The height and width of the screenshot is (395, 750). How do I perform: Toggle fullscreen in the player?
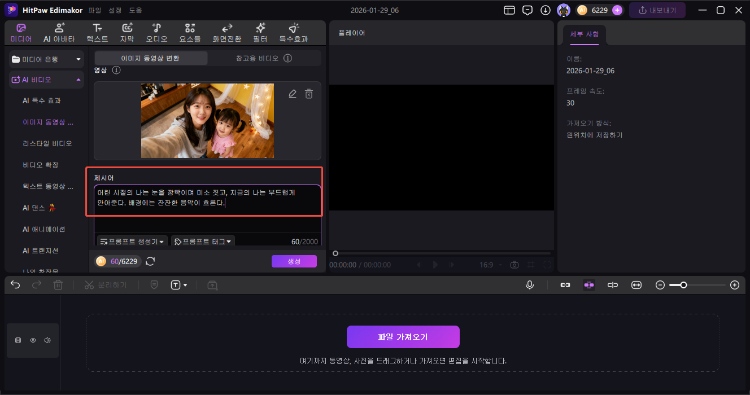coord(547,264)
